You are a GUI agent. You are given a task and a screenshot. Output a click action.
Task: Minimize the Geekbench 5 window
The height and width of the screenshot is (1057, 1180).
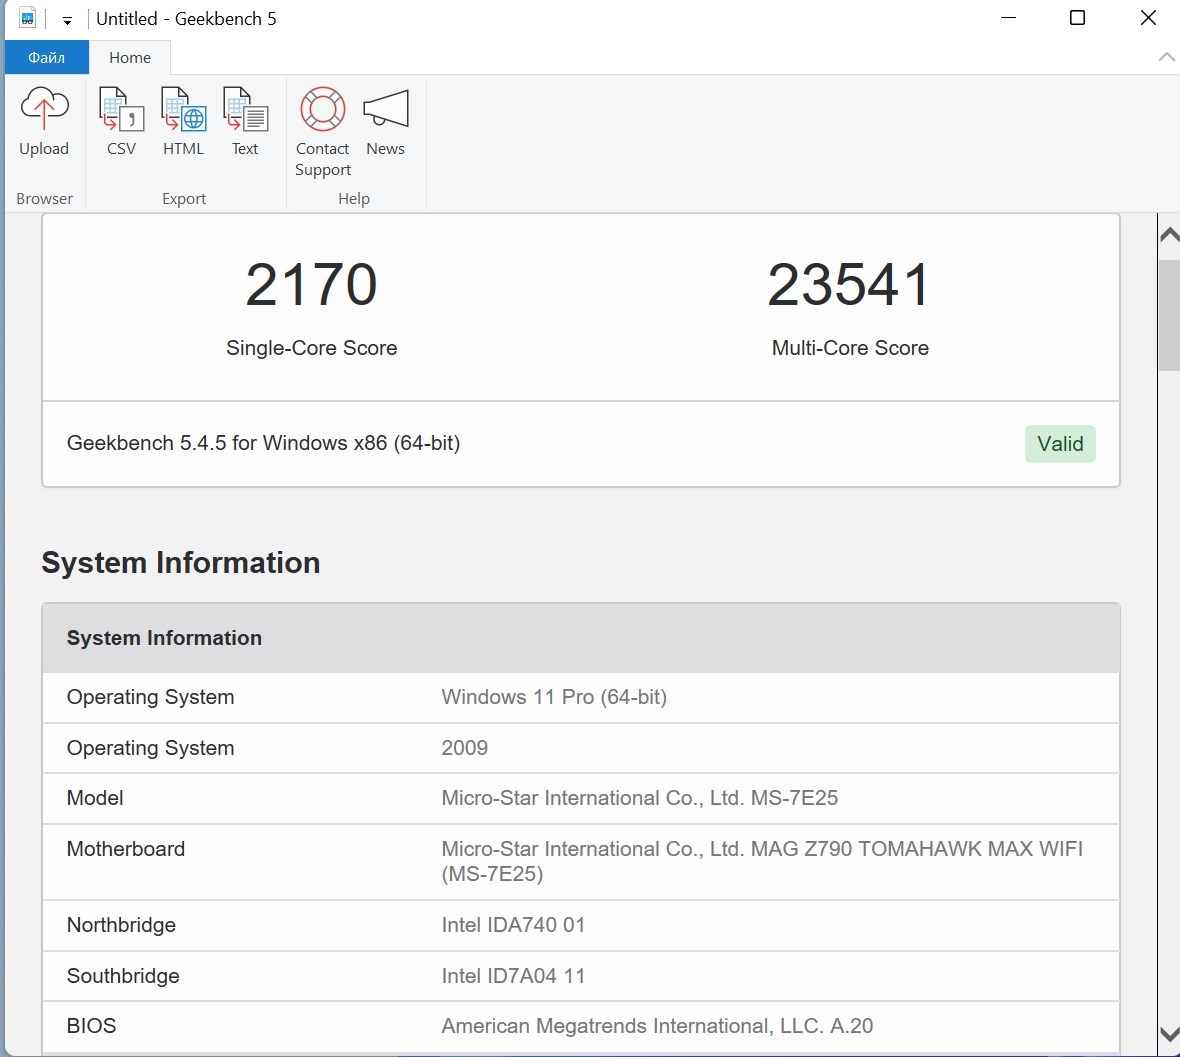click(1008, 18)
